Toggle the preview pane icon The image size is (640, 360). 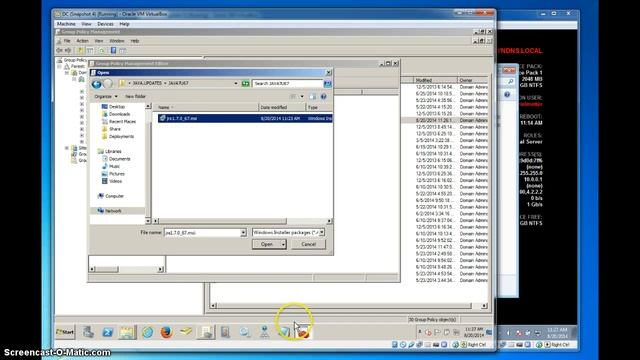click(x=312, y=97)
